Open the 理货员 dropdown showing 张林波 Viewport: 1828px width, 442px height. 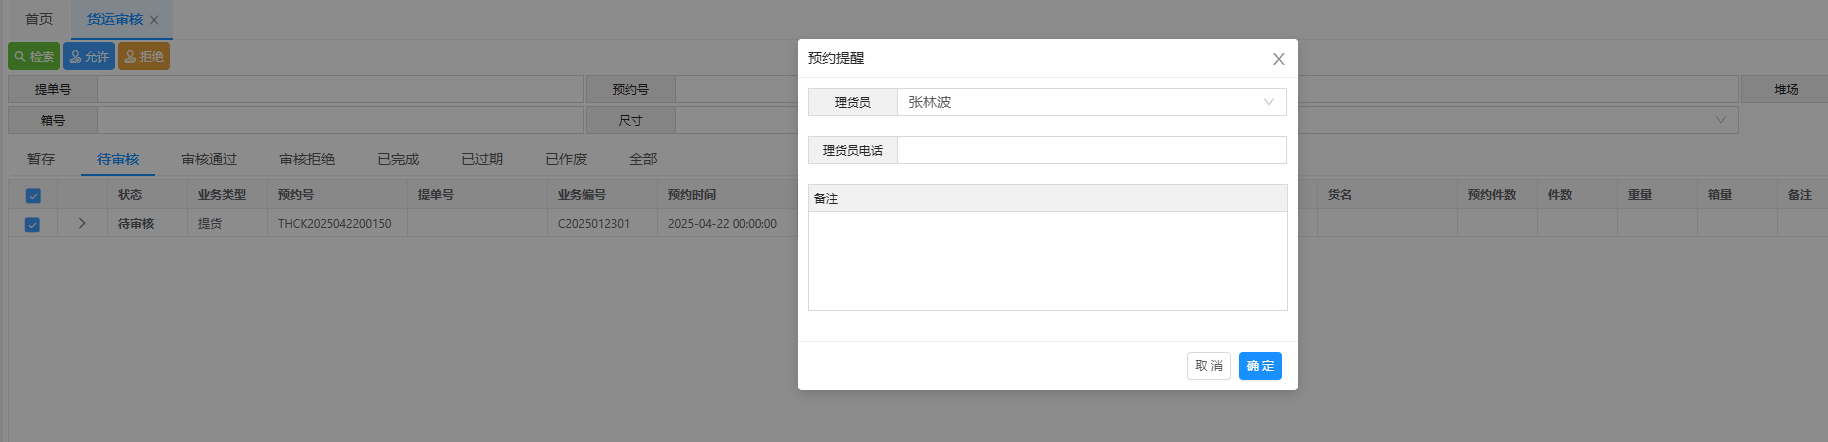click(x=1090, y=102)
